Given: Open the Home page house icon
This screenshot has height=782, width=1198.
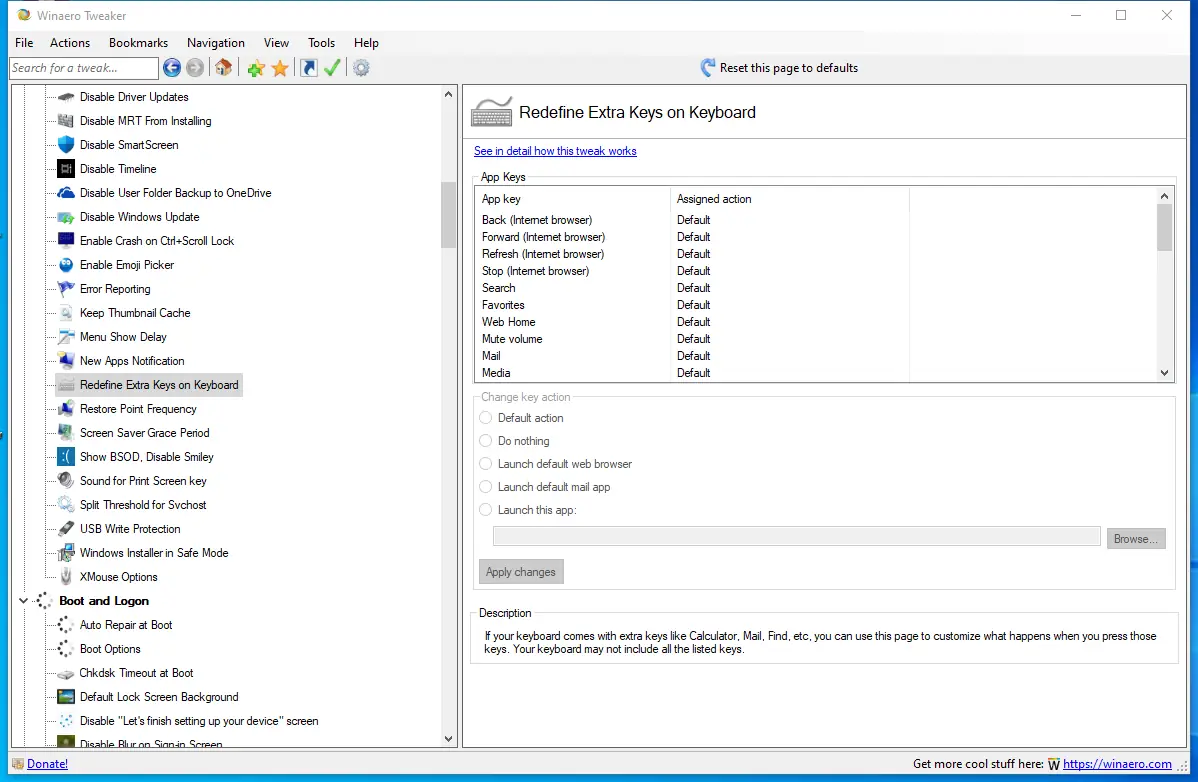Looking at the screenshot, I should [223, 68].
